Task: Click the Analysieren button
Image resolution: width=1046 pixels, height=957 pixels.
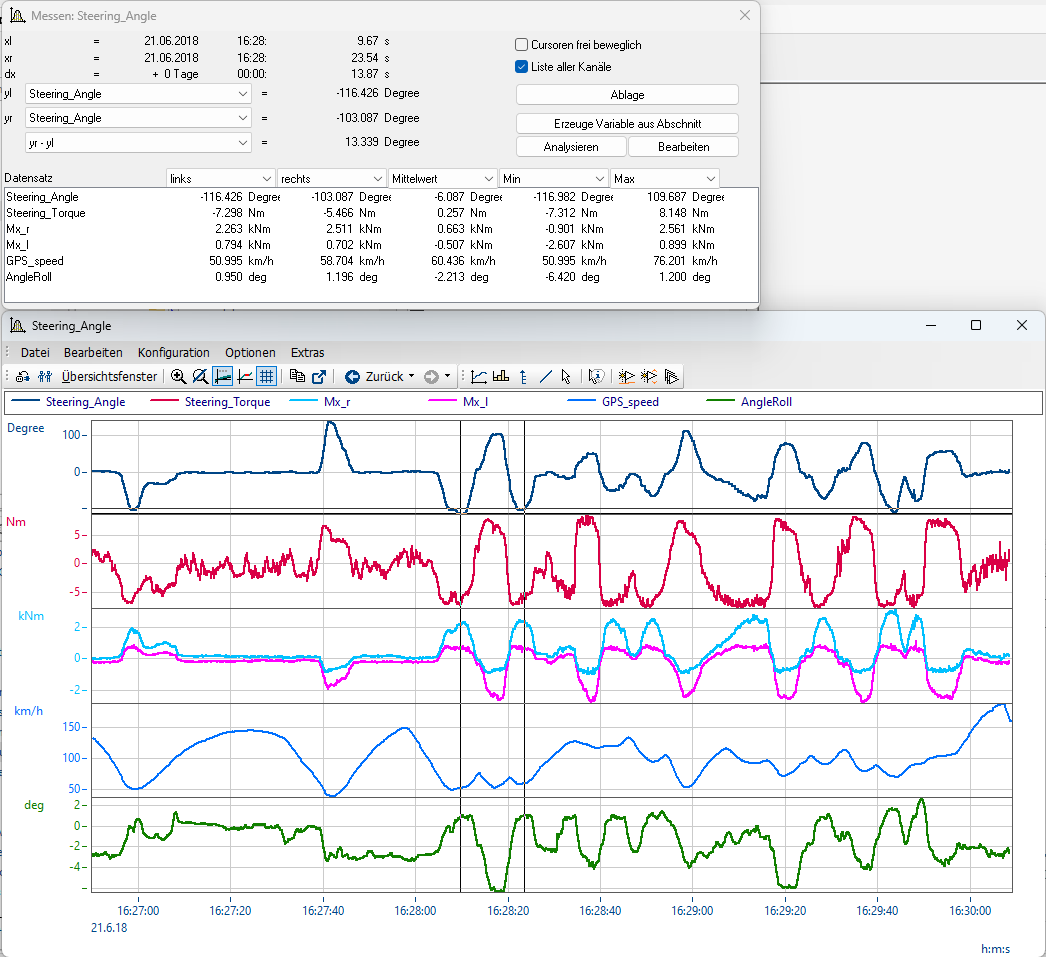Action: 571,147
